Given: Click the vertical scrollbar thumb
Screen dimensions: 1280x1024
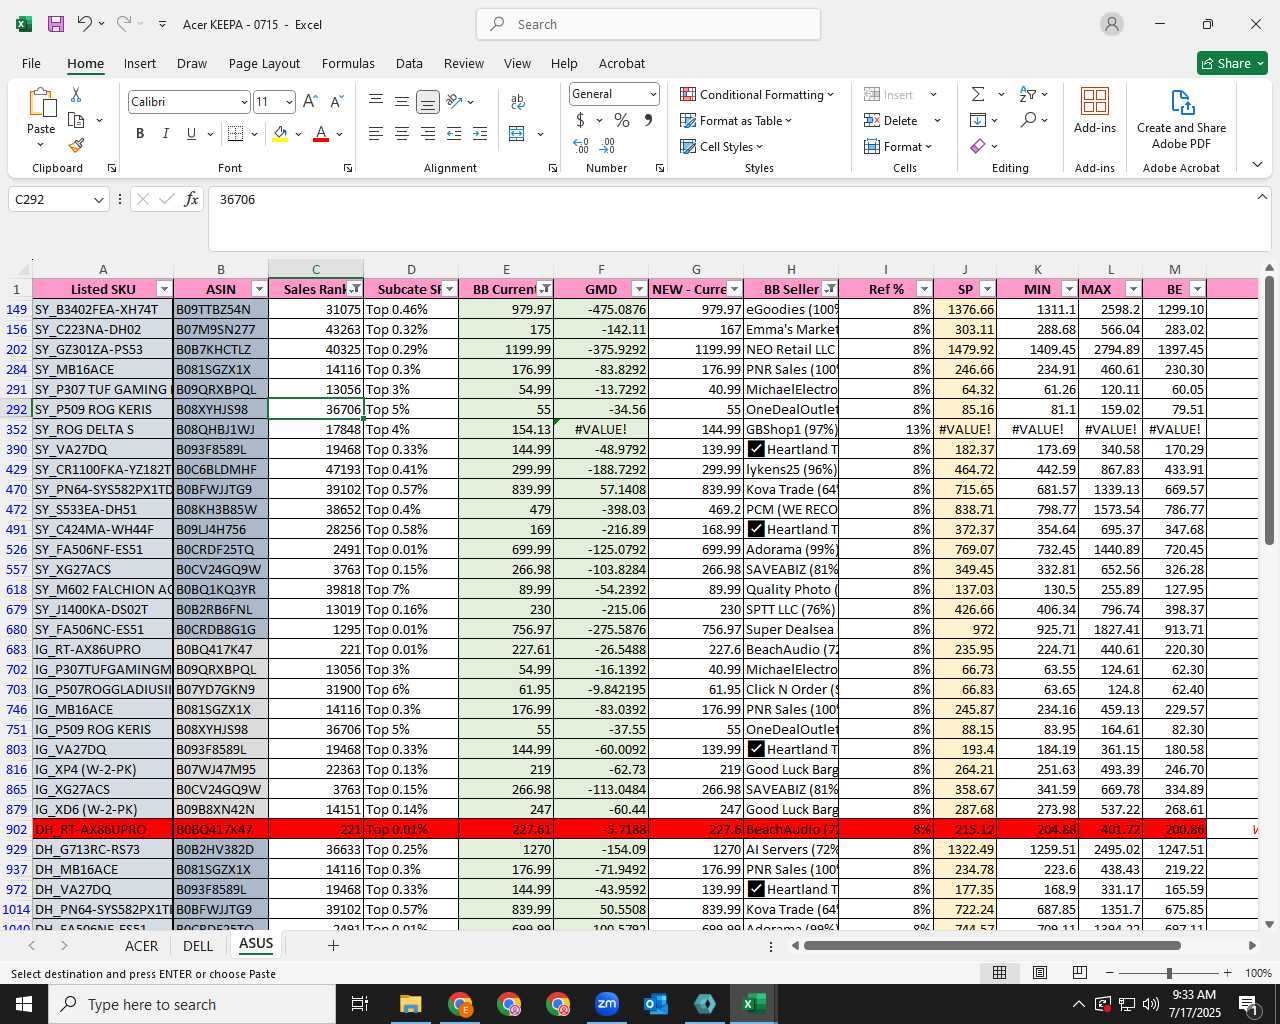Looking at the screenshot, I should [x=1269, y=410].
